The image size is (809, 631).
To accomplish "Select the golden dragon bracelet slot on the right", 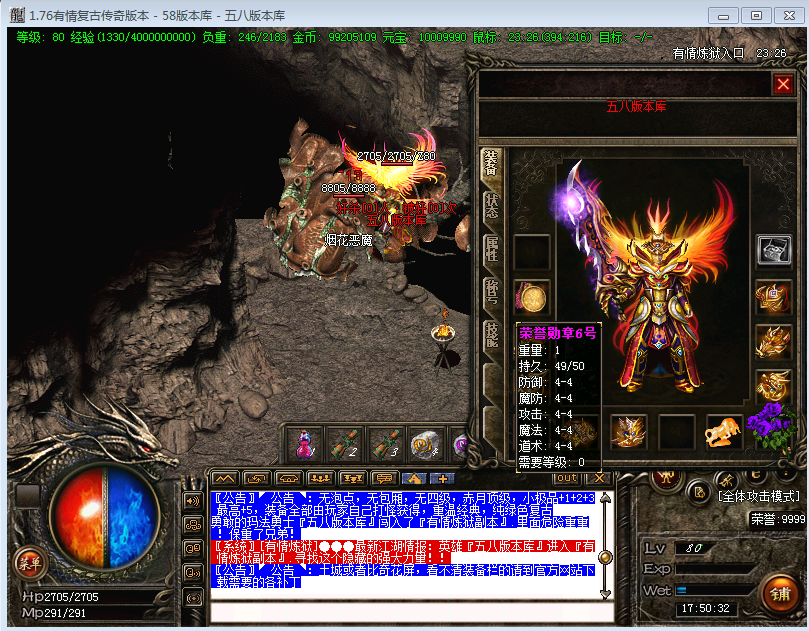I will coord(774,342).
